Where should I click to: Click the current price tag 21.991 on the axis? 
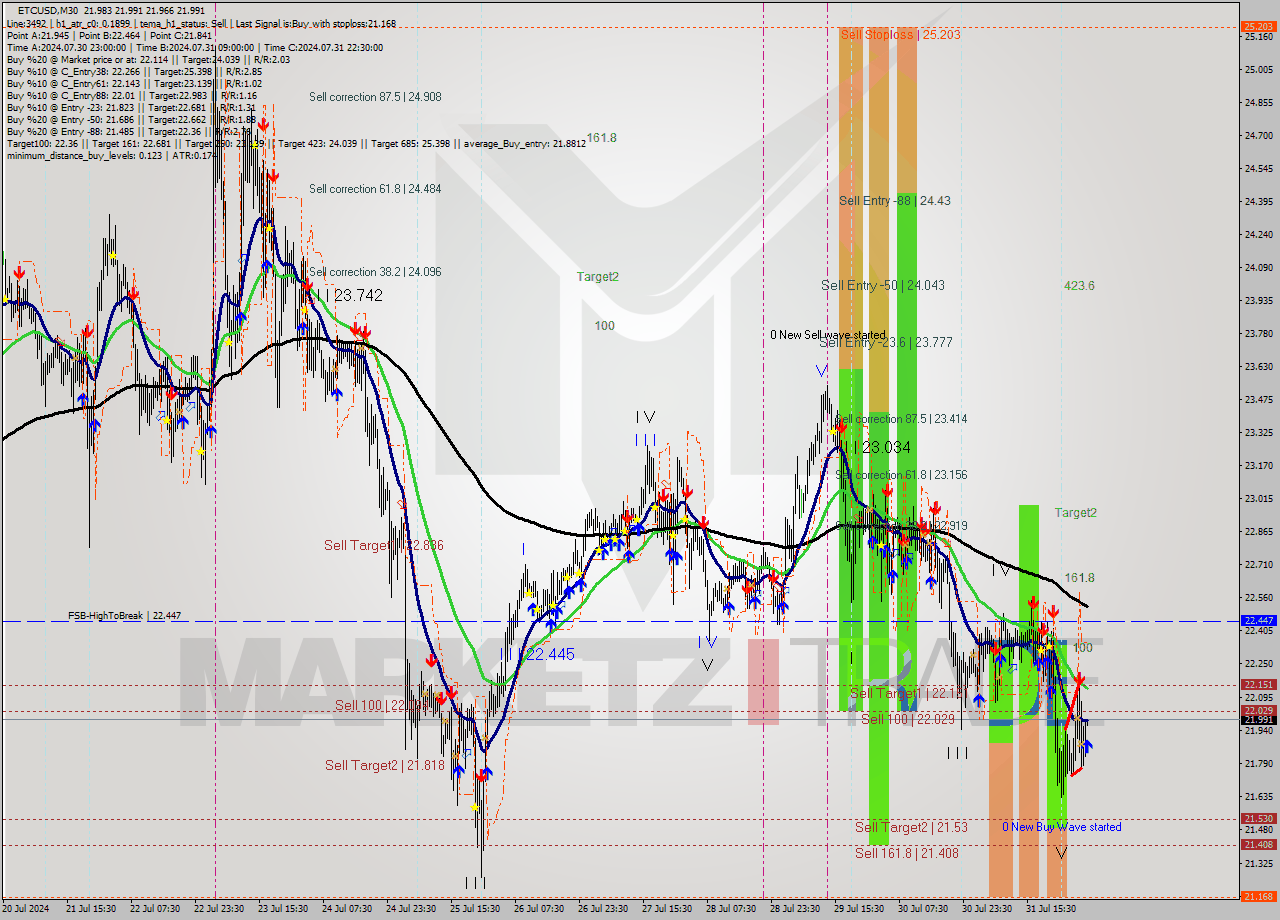(x=1257, y=719)
